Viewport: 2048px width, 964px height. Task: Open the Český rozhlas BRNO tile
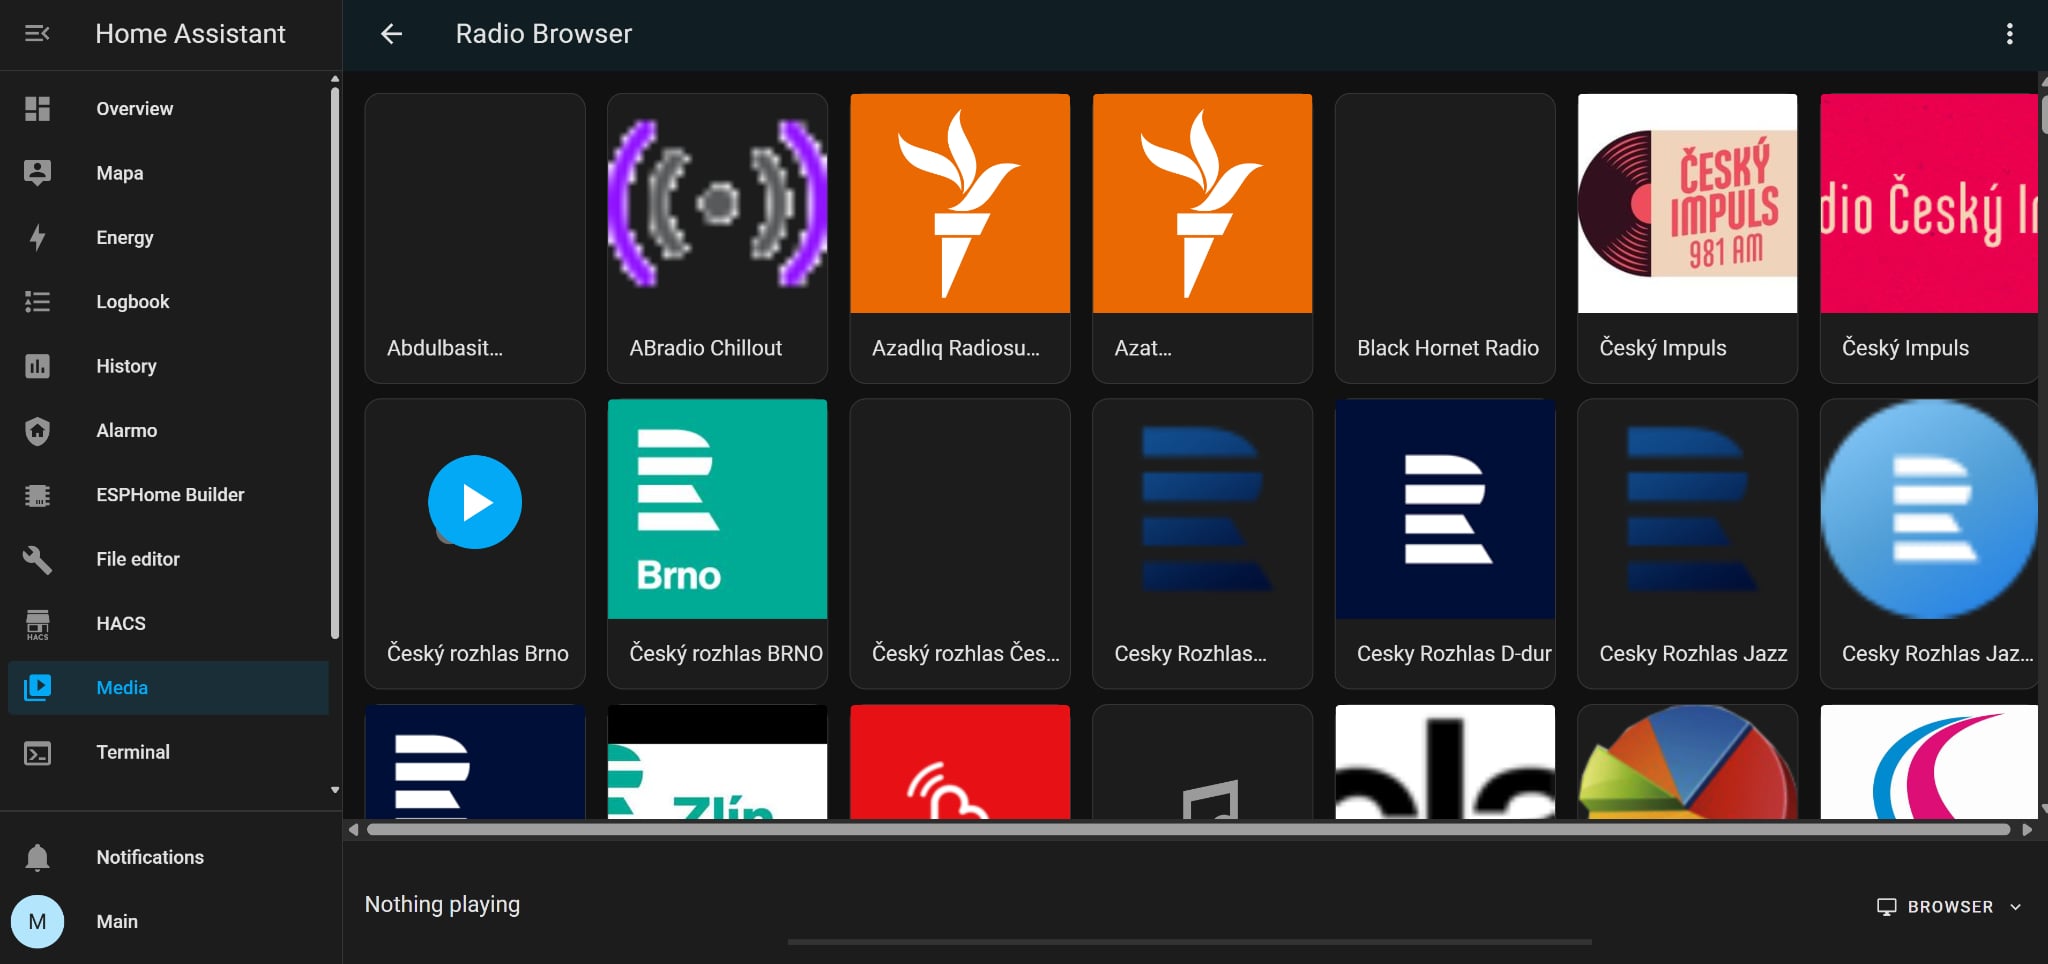(x=717, y=543)
